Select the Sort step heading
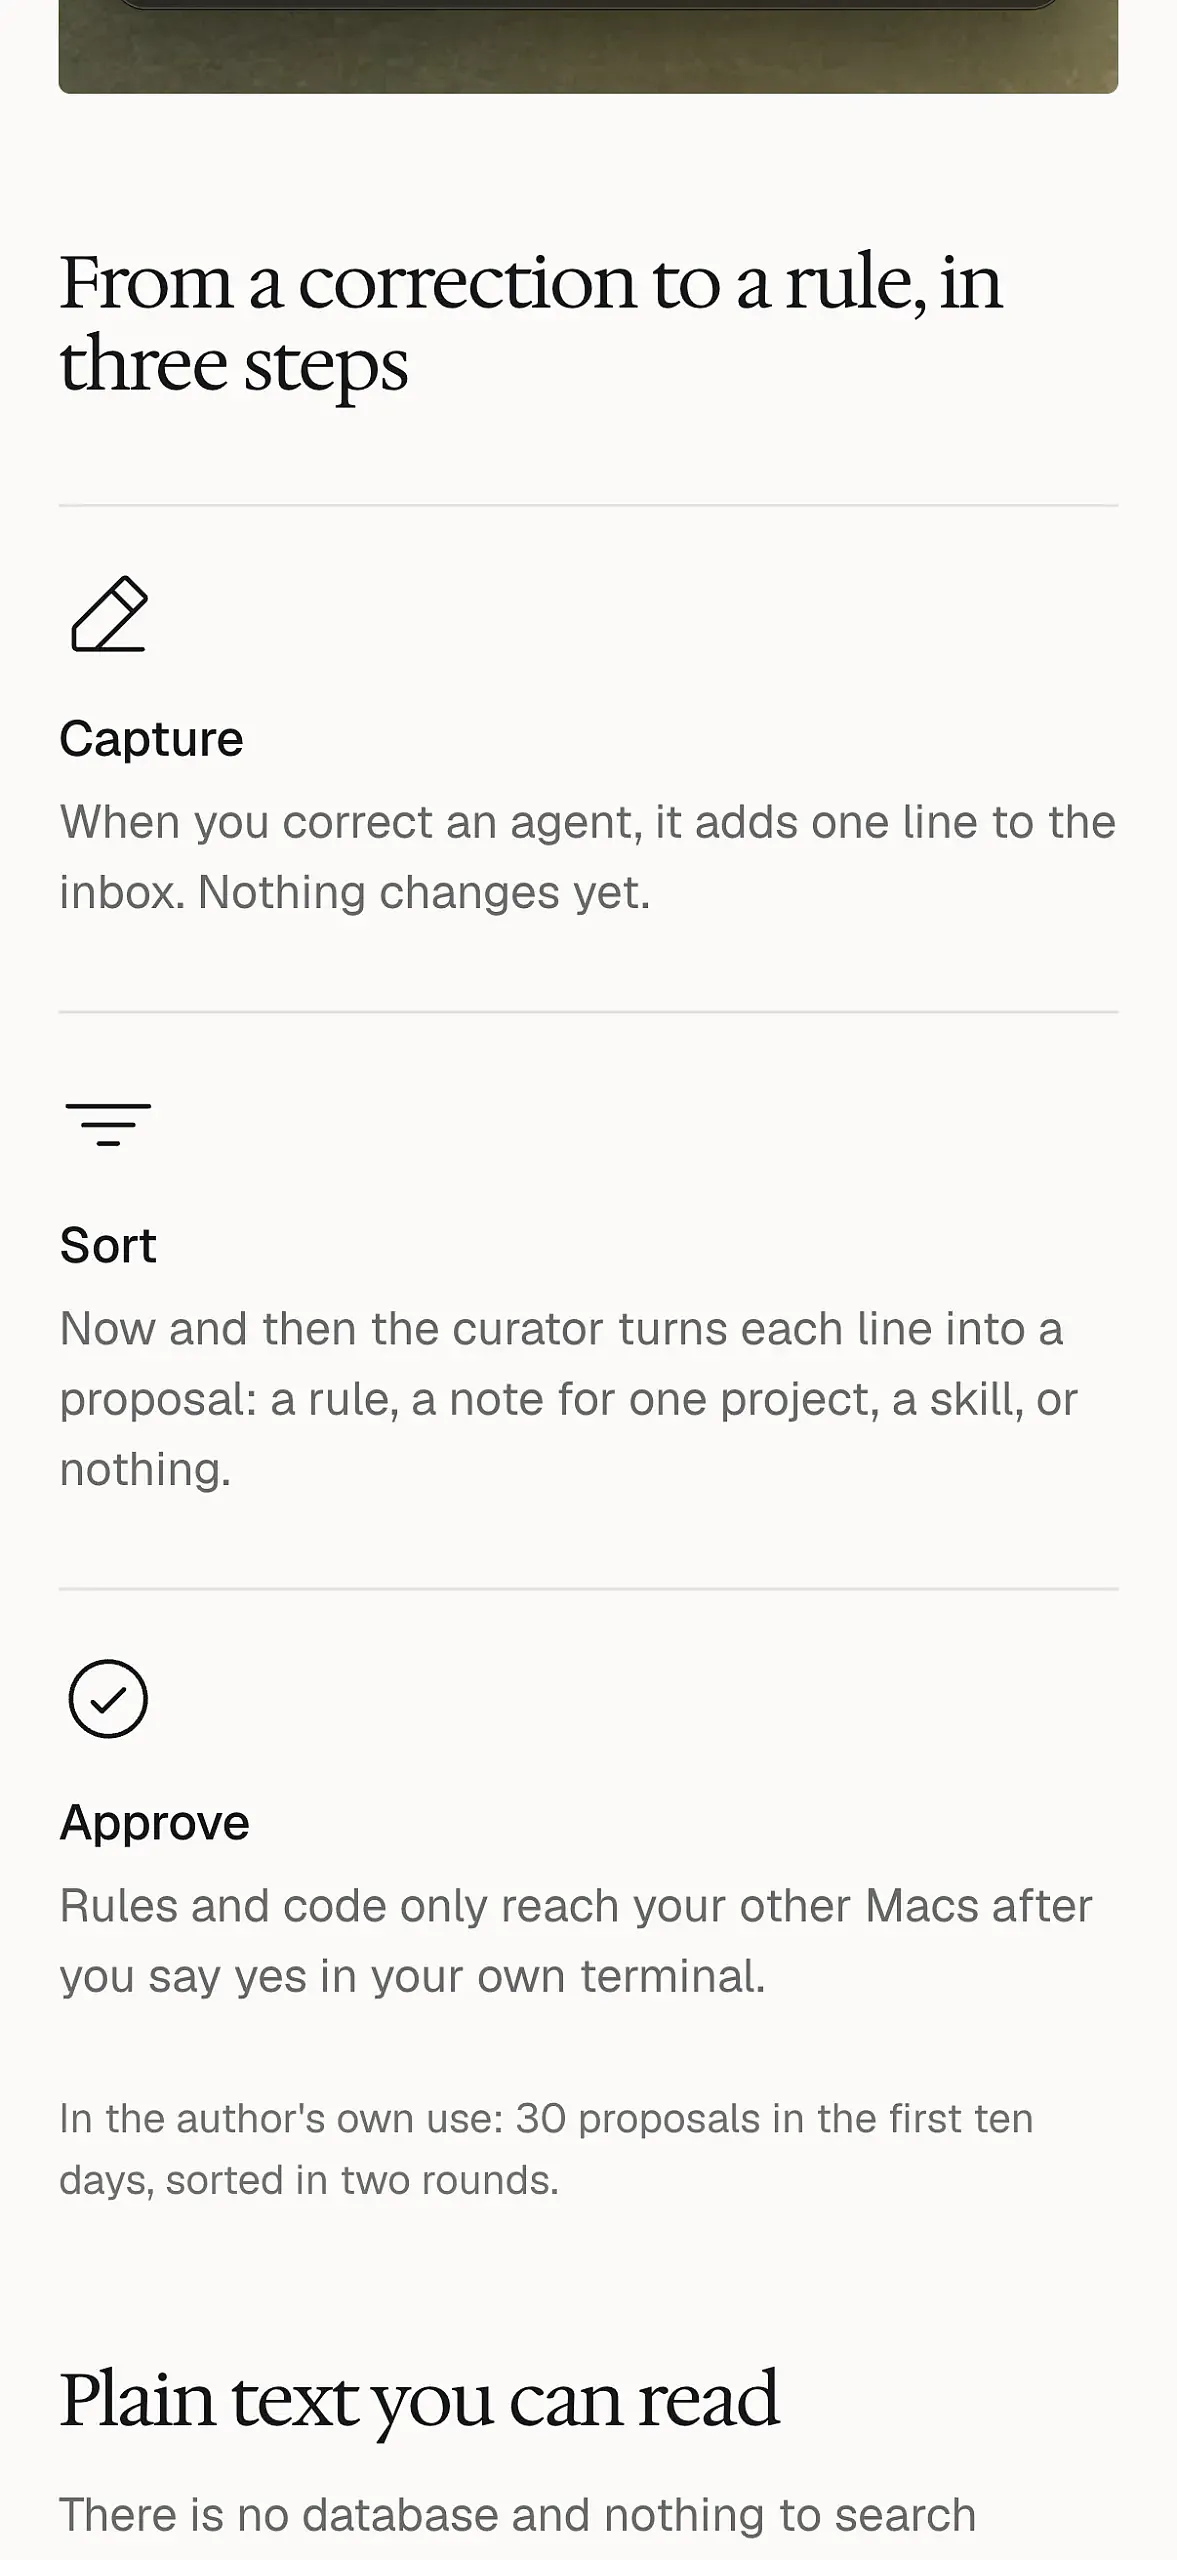The image size is (1177, 2560). pyautogui.click(x=108, y=1245)
